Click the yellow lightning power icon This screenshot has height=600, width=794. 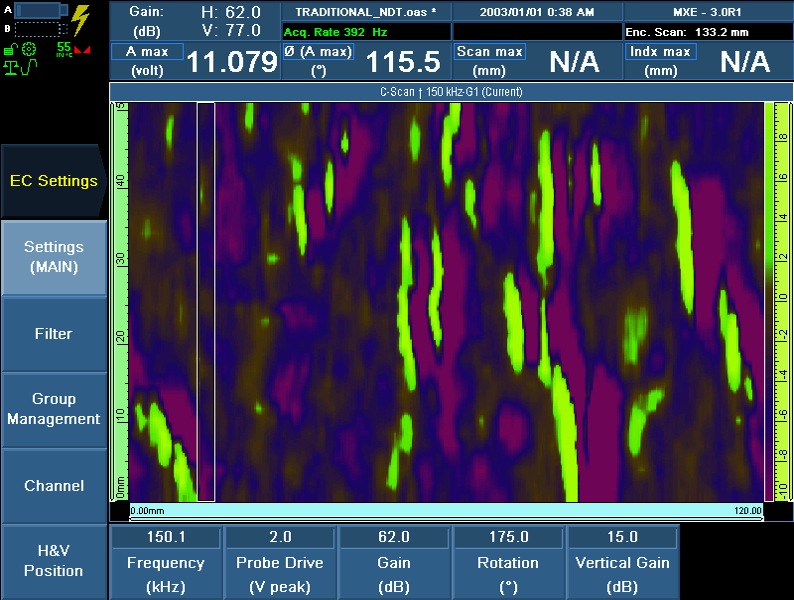pyautogui.click(x=82, y=20)
